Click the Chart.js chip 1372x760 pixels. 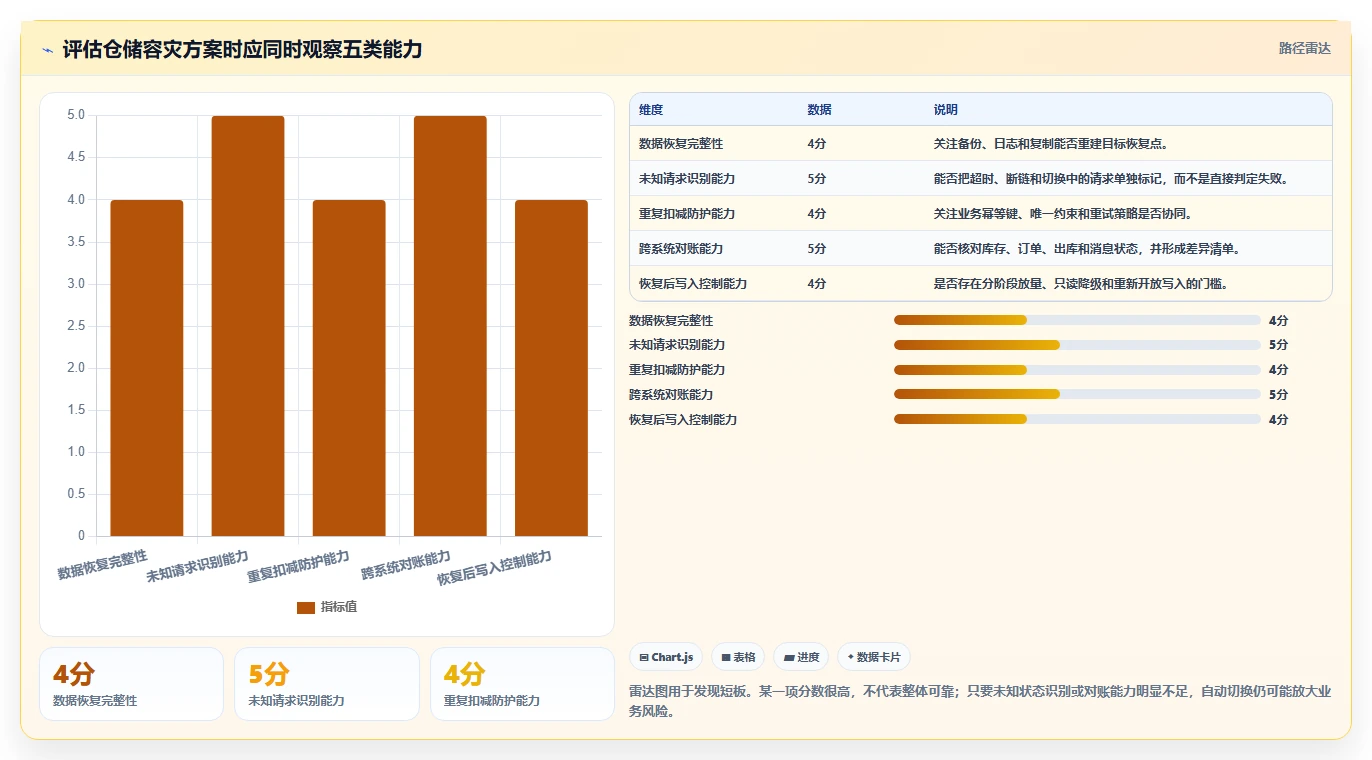pyautogui.click(x=666, y=657)
